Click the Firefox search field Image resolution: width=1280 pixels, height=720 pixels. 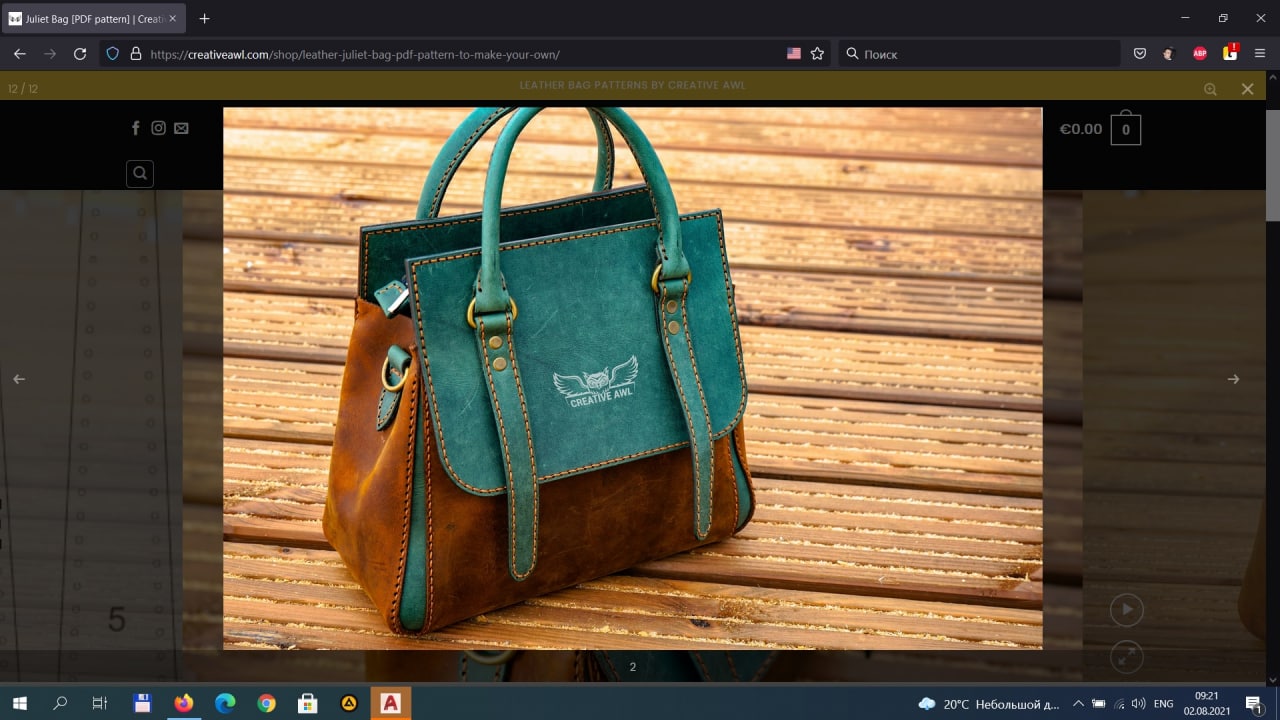coord(979,54)
